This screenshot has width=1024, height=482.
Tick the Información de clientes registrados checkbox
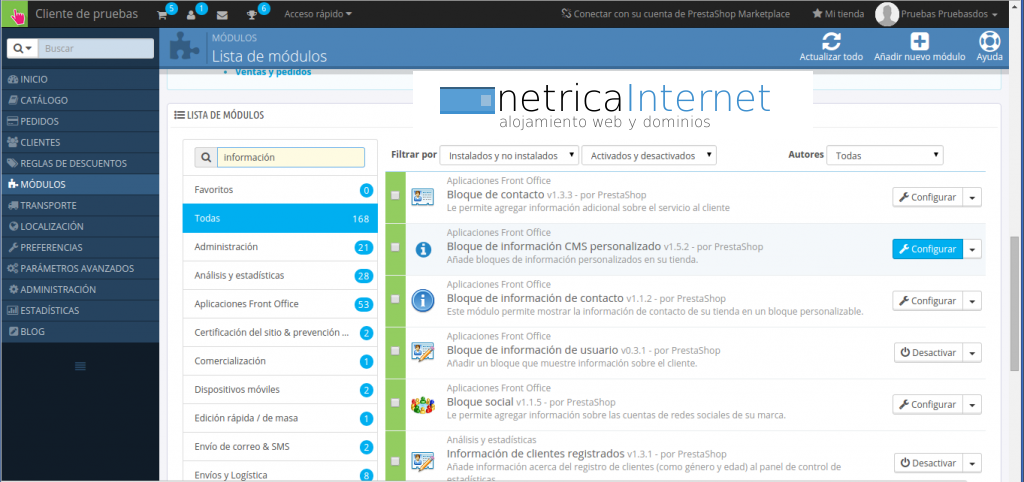coord(395,460)
